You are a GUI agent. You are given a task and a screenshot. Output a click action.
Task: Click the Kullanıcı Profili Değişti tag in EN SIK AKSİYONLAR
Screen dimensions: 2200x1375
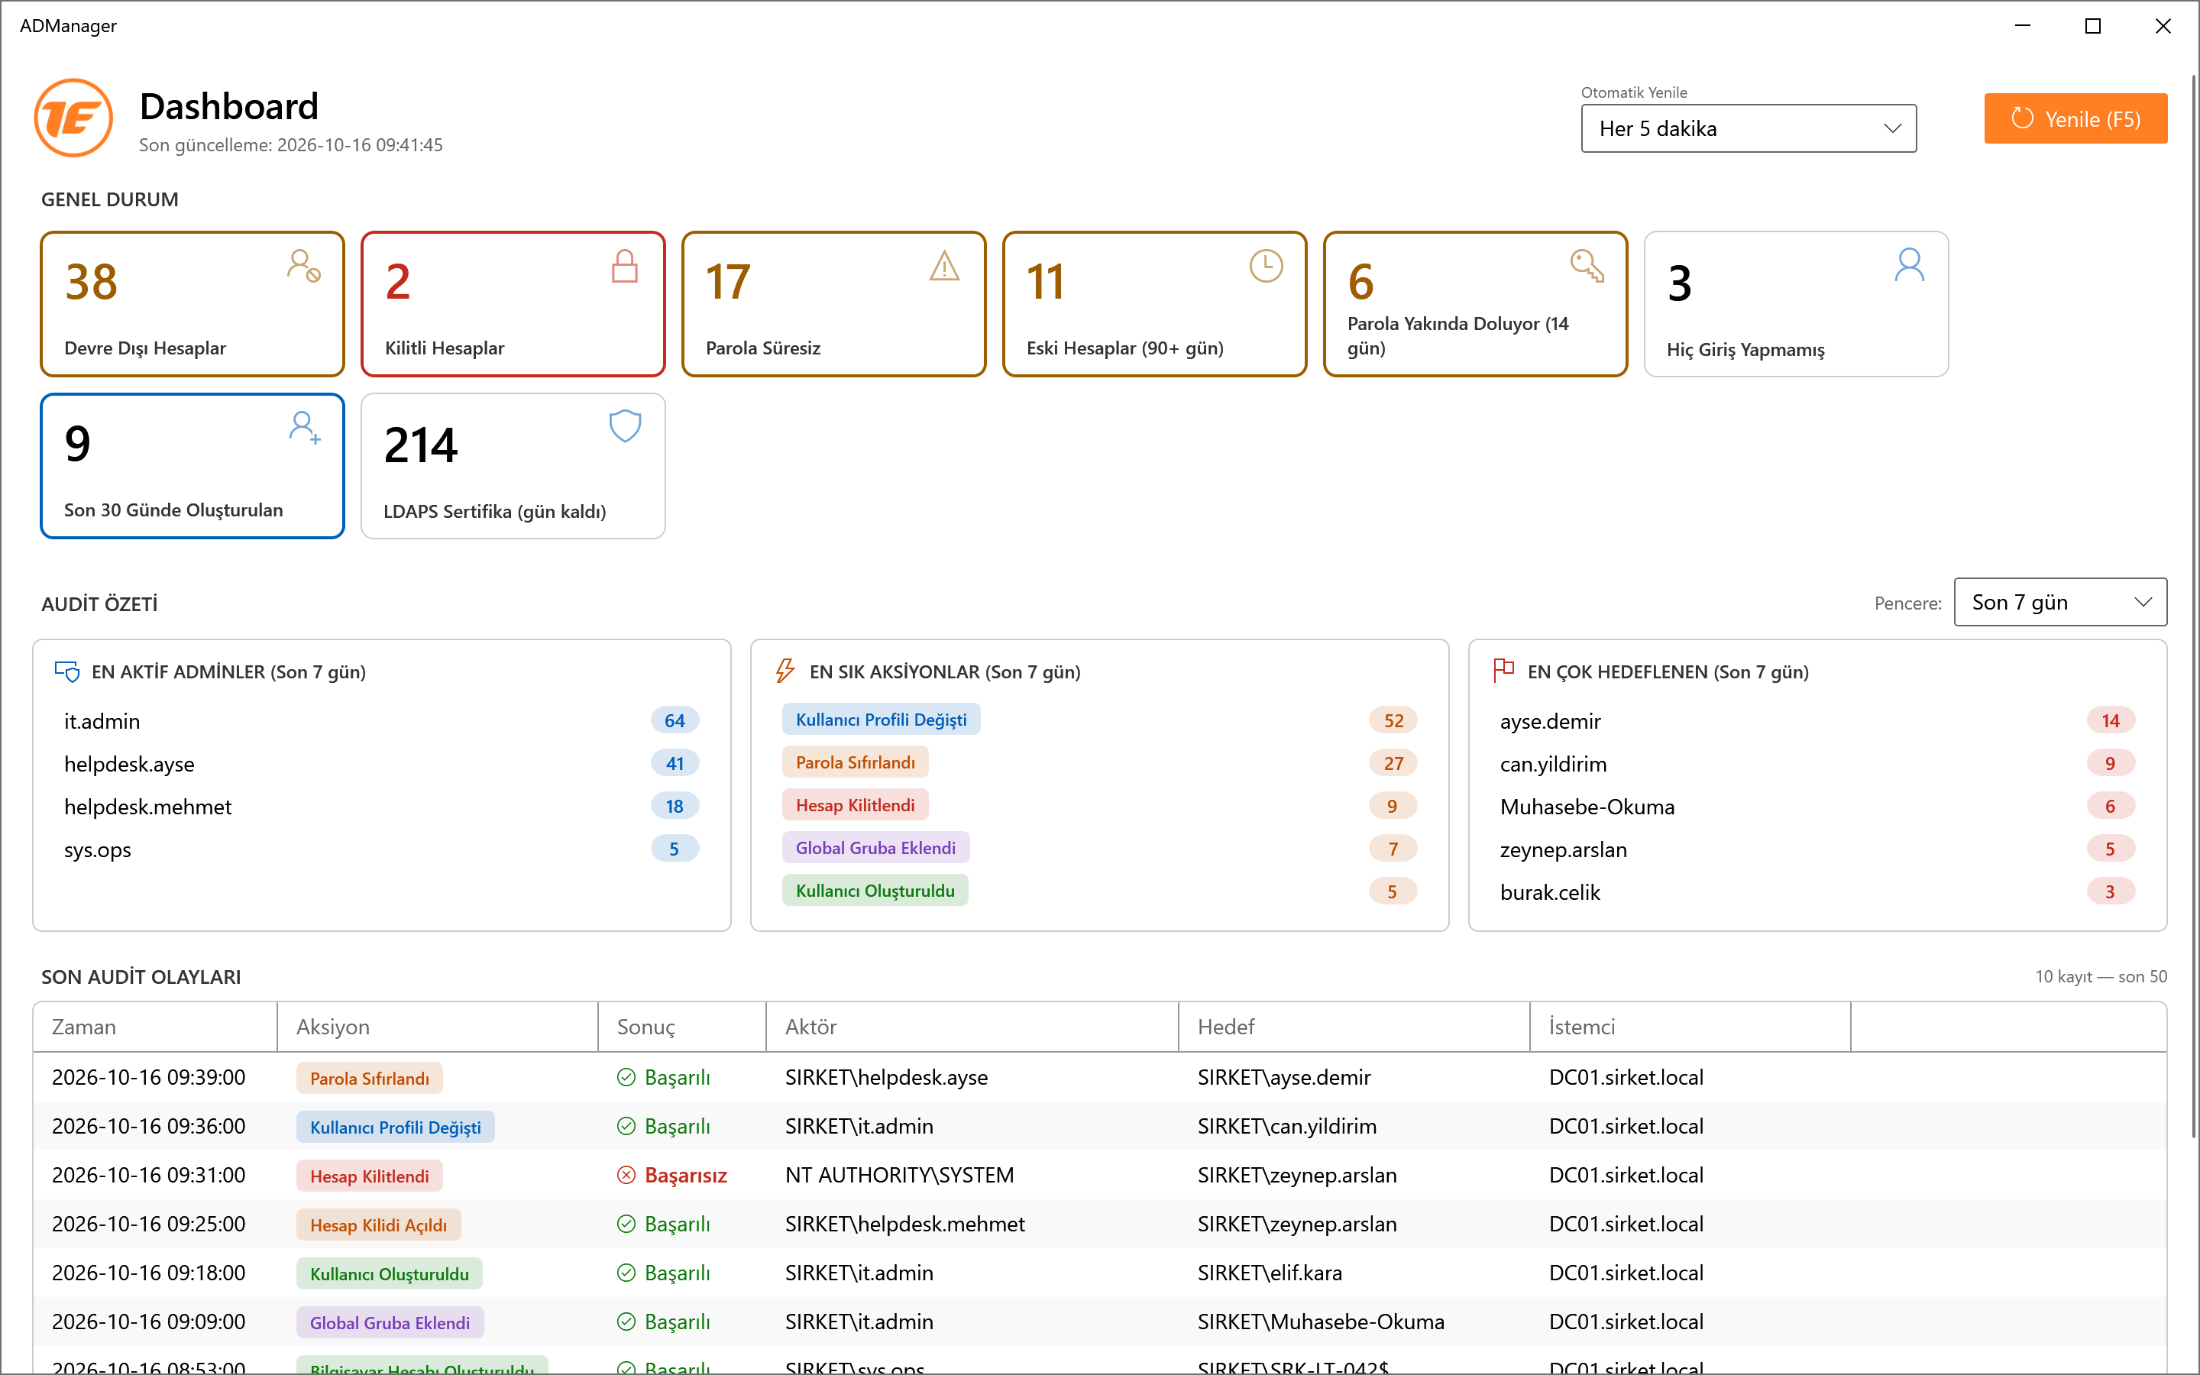tap(881, 720)
